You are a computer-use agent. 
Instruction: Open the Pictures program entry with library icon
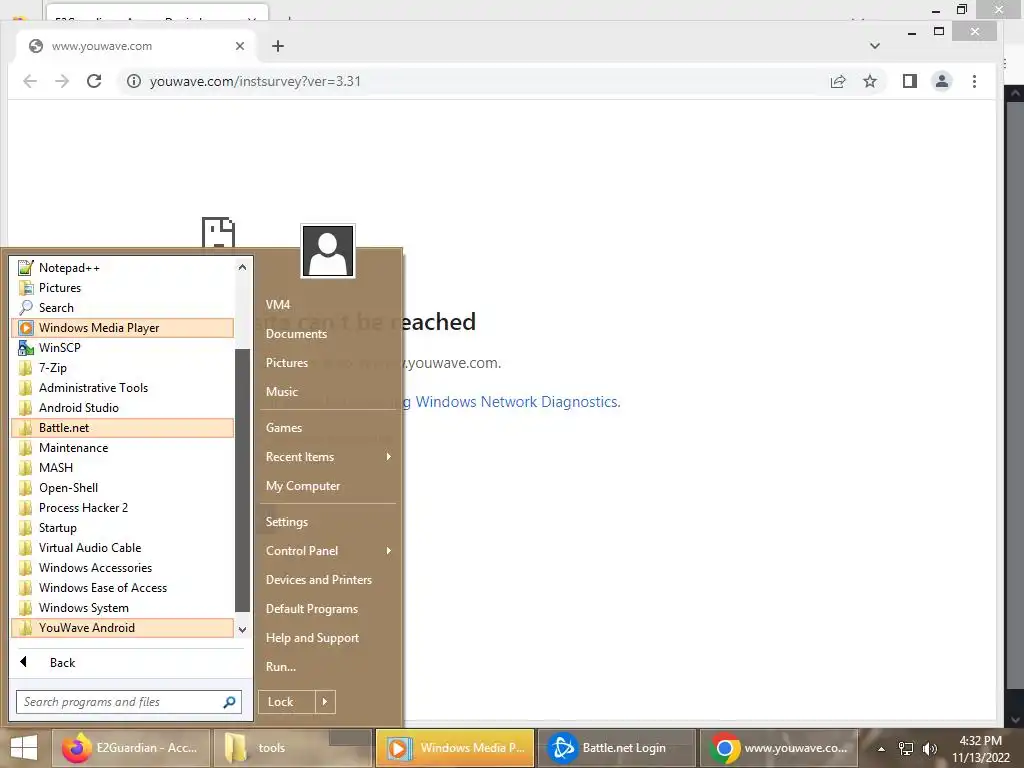pyautogui.click(x=123, y=288)
